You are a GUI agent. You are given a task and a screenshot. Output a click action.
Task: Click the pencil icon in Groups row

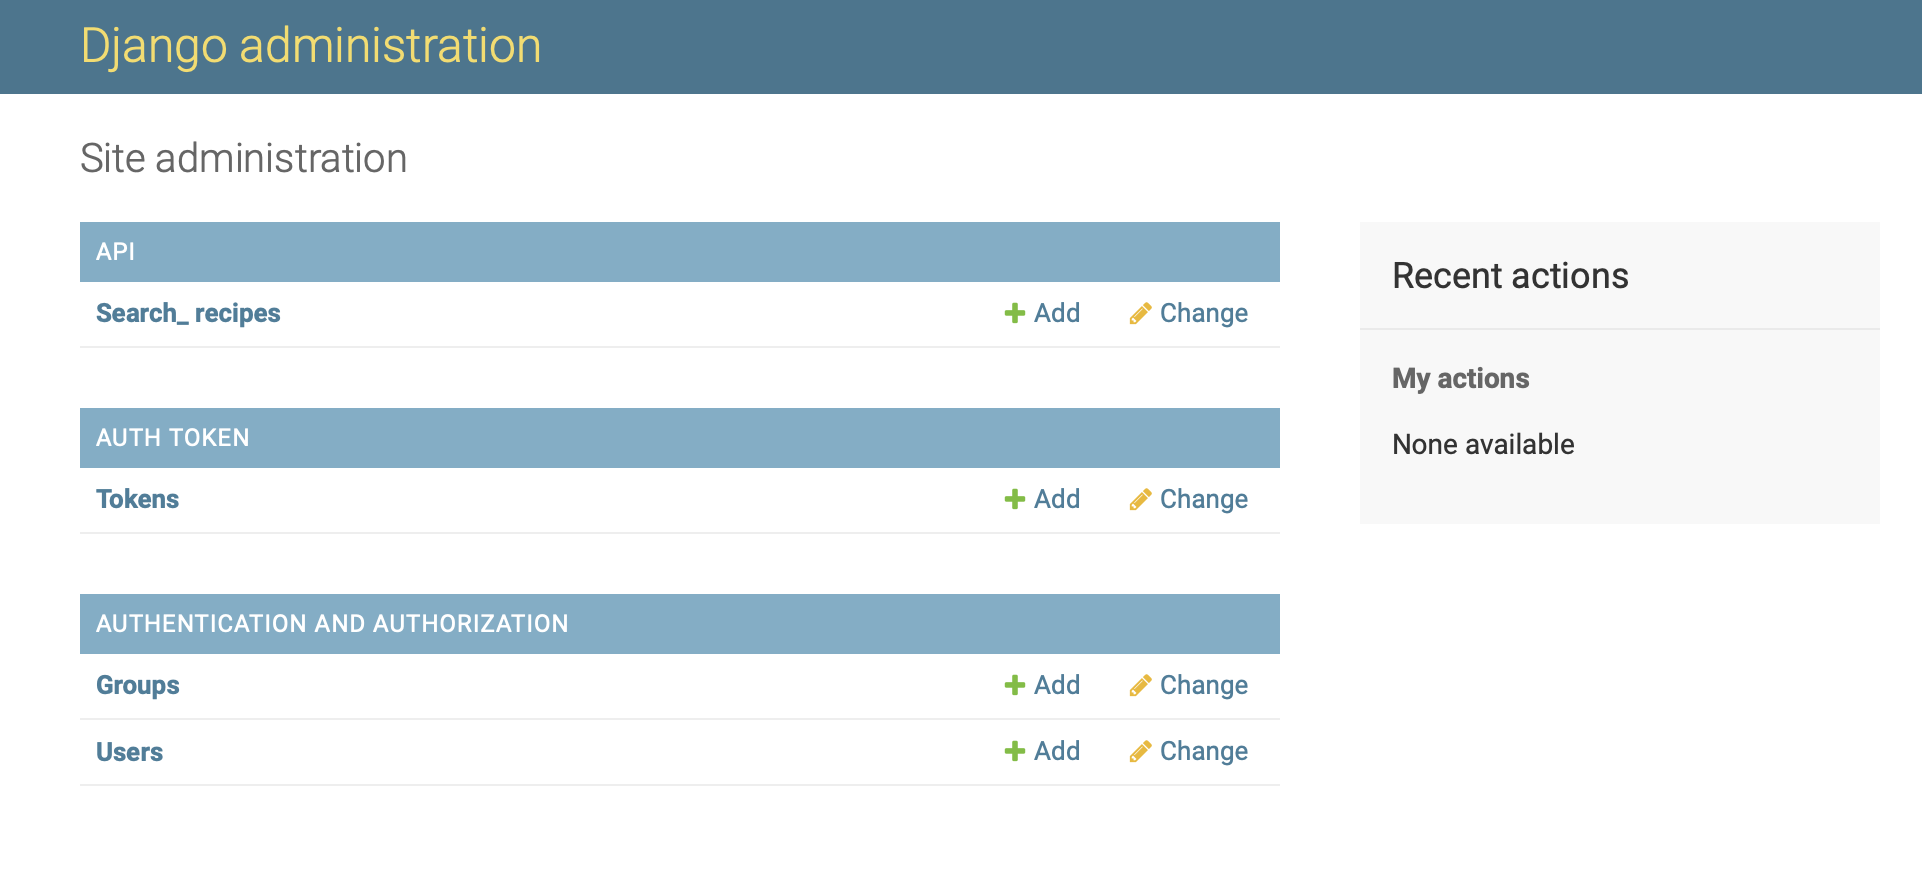(x=1140, y=686)
